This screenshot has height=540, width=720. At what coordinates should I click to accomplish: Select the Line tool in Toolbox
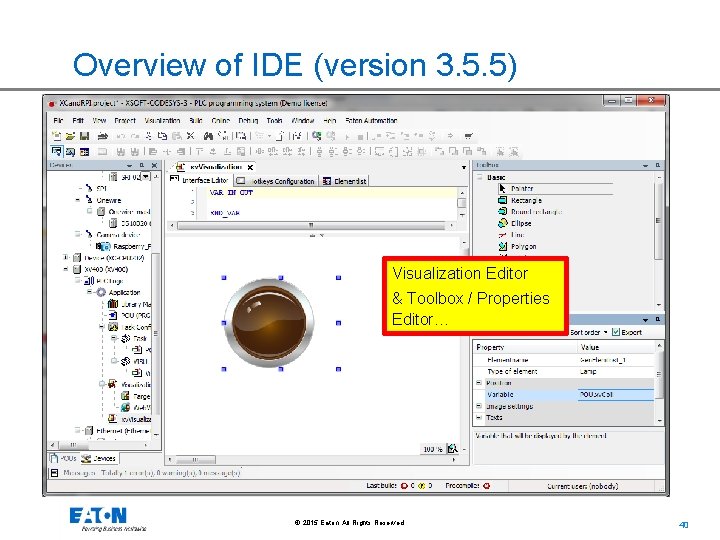(x=512, y=235)
